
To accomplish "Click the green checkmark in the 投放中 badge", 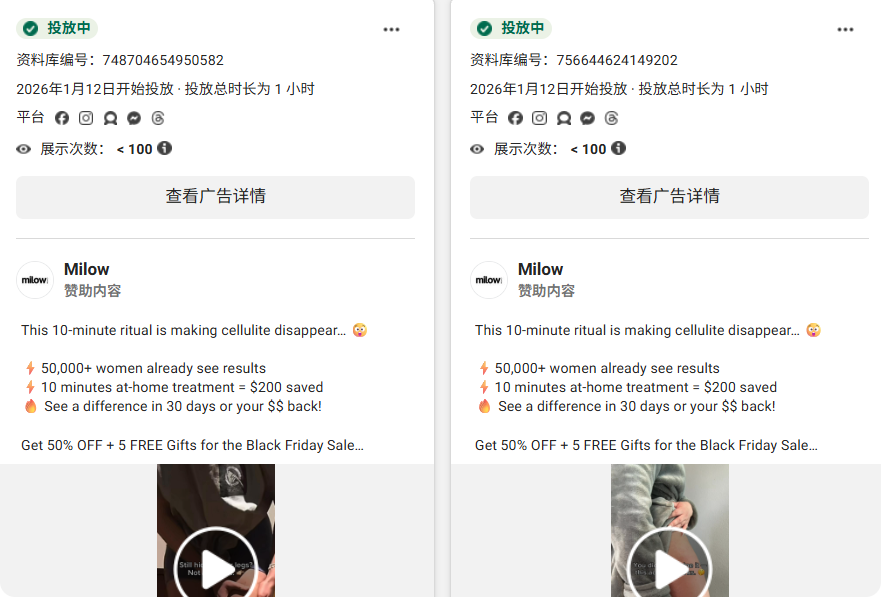I will pyautogui.click(x=31, y=29).
